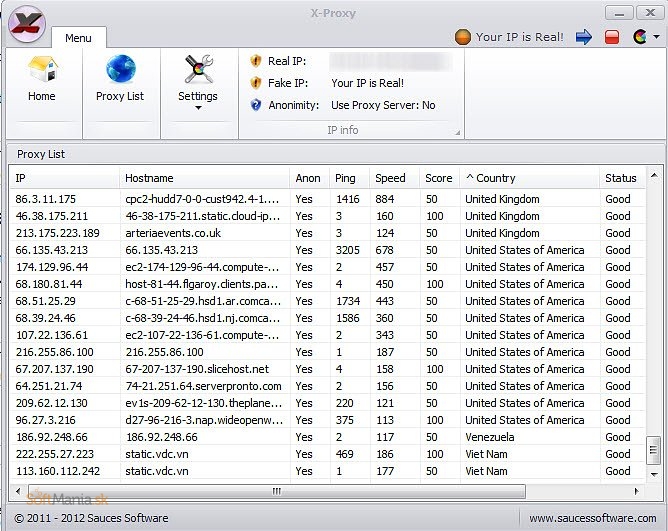Image resolution: width=668 pixels, height=531 pixels.
Task: Click 'Use Proxy Server: No' text
Action: coord(383,105)
